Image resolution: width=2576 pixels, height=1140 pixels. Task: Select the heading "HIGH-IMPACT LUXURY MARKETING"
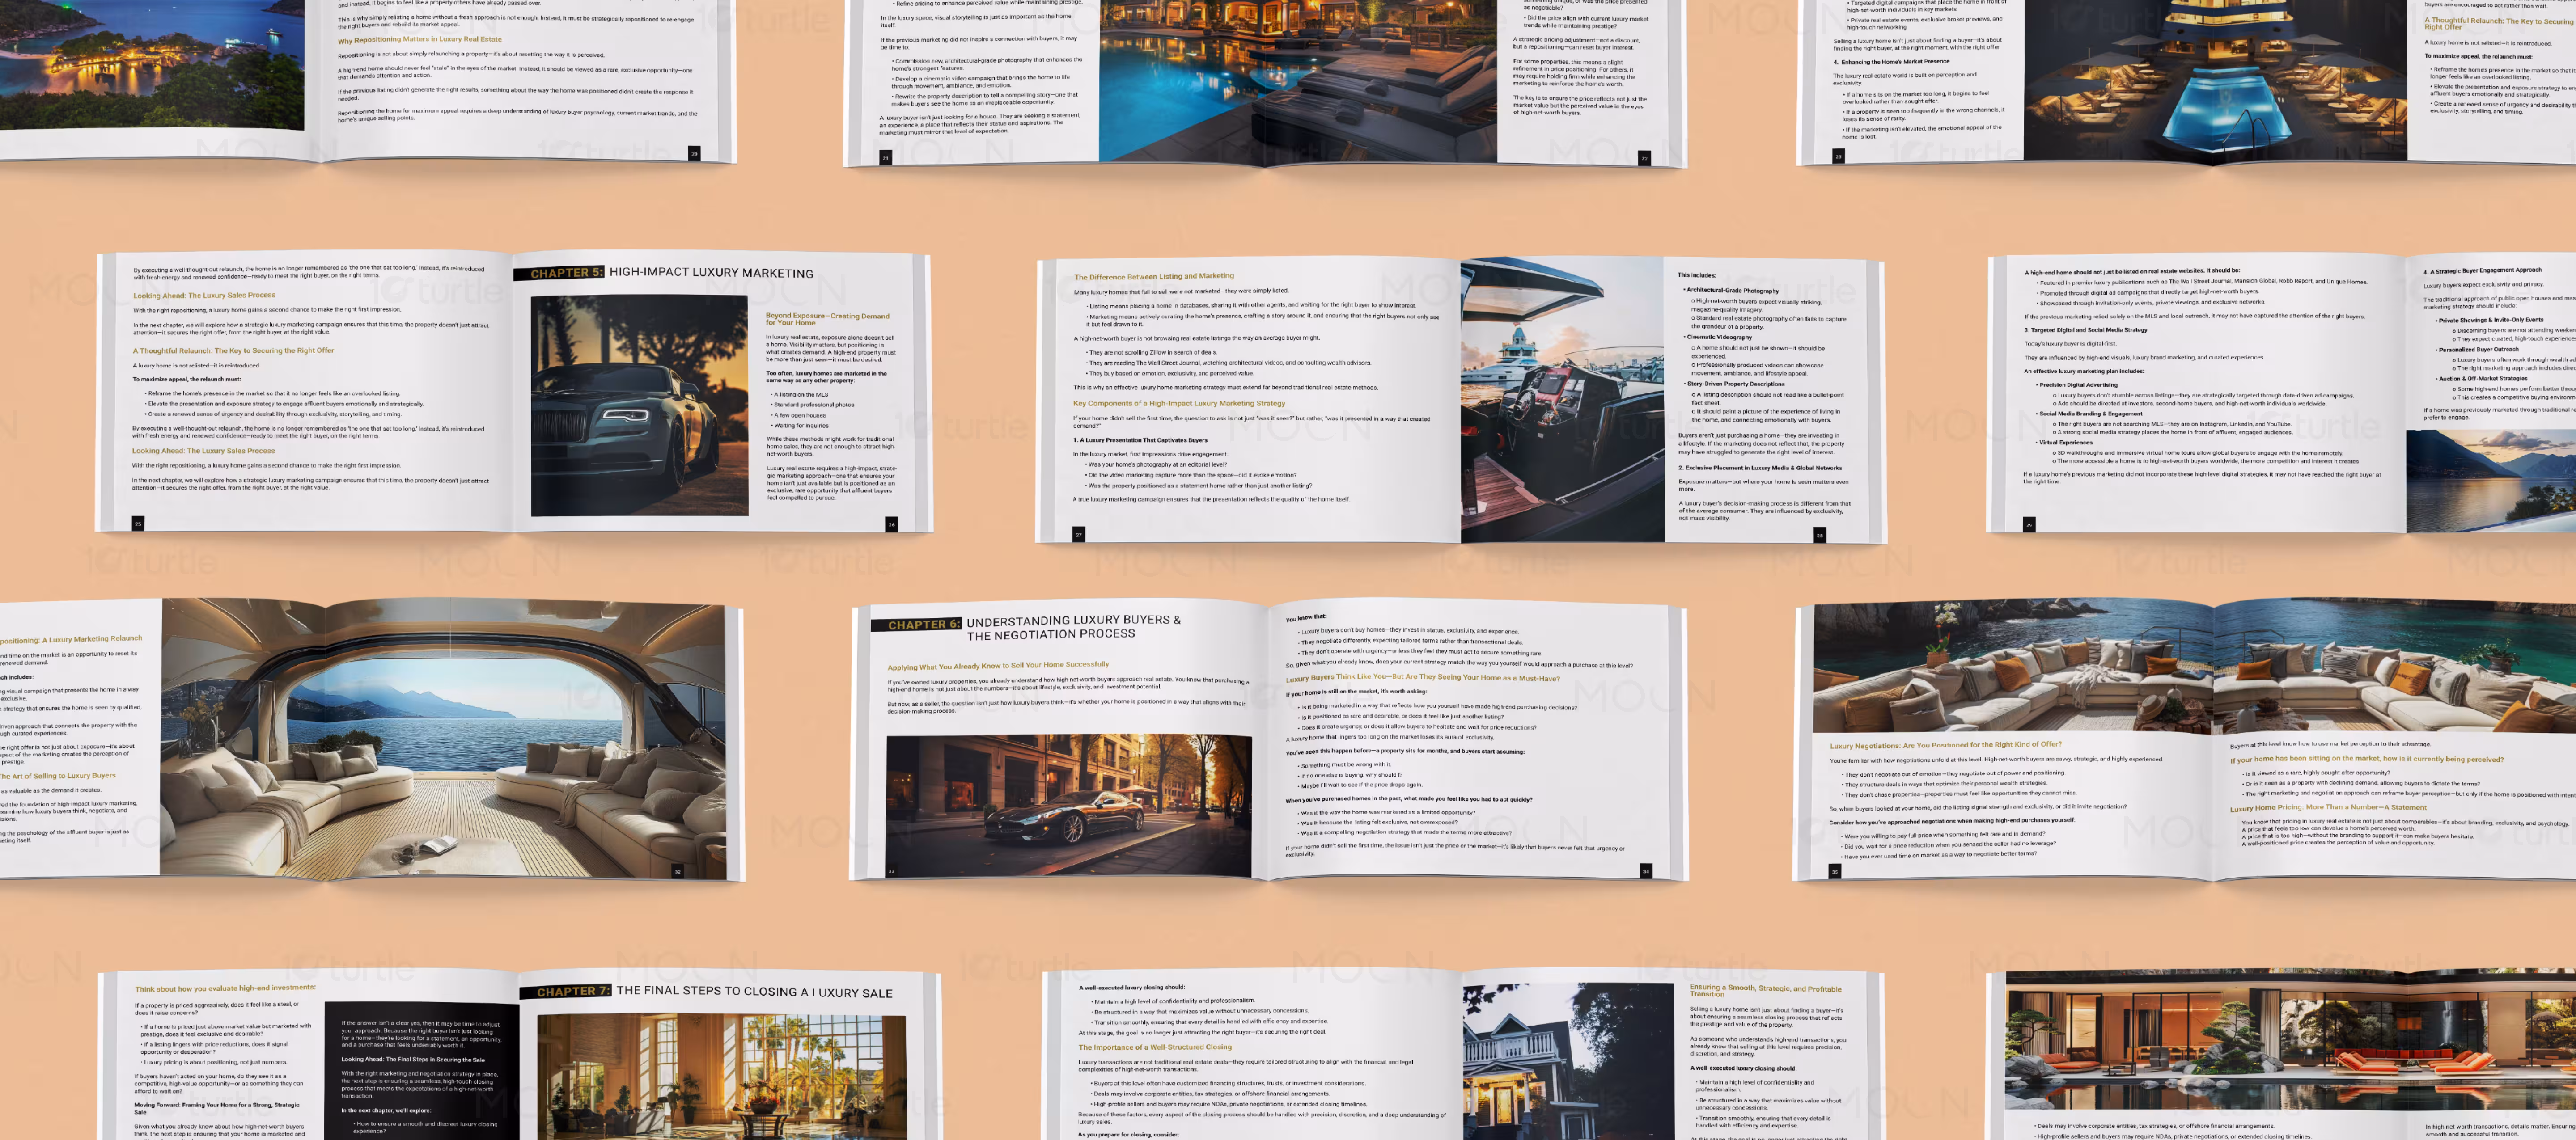pyautogui.click(x=711, y=273)
